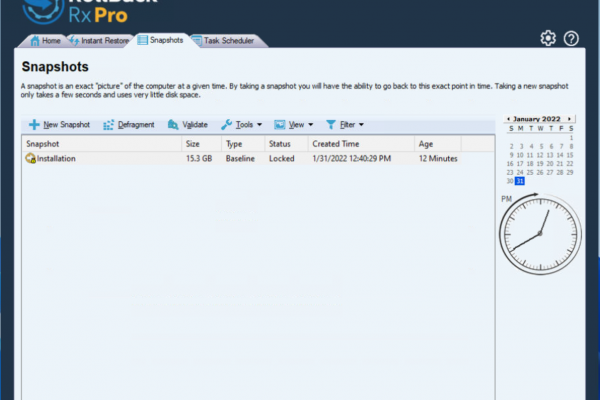
Task: Click the Installation snapshot lock icon
Action: click(x=30, y=158)
